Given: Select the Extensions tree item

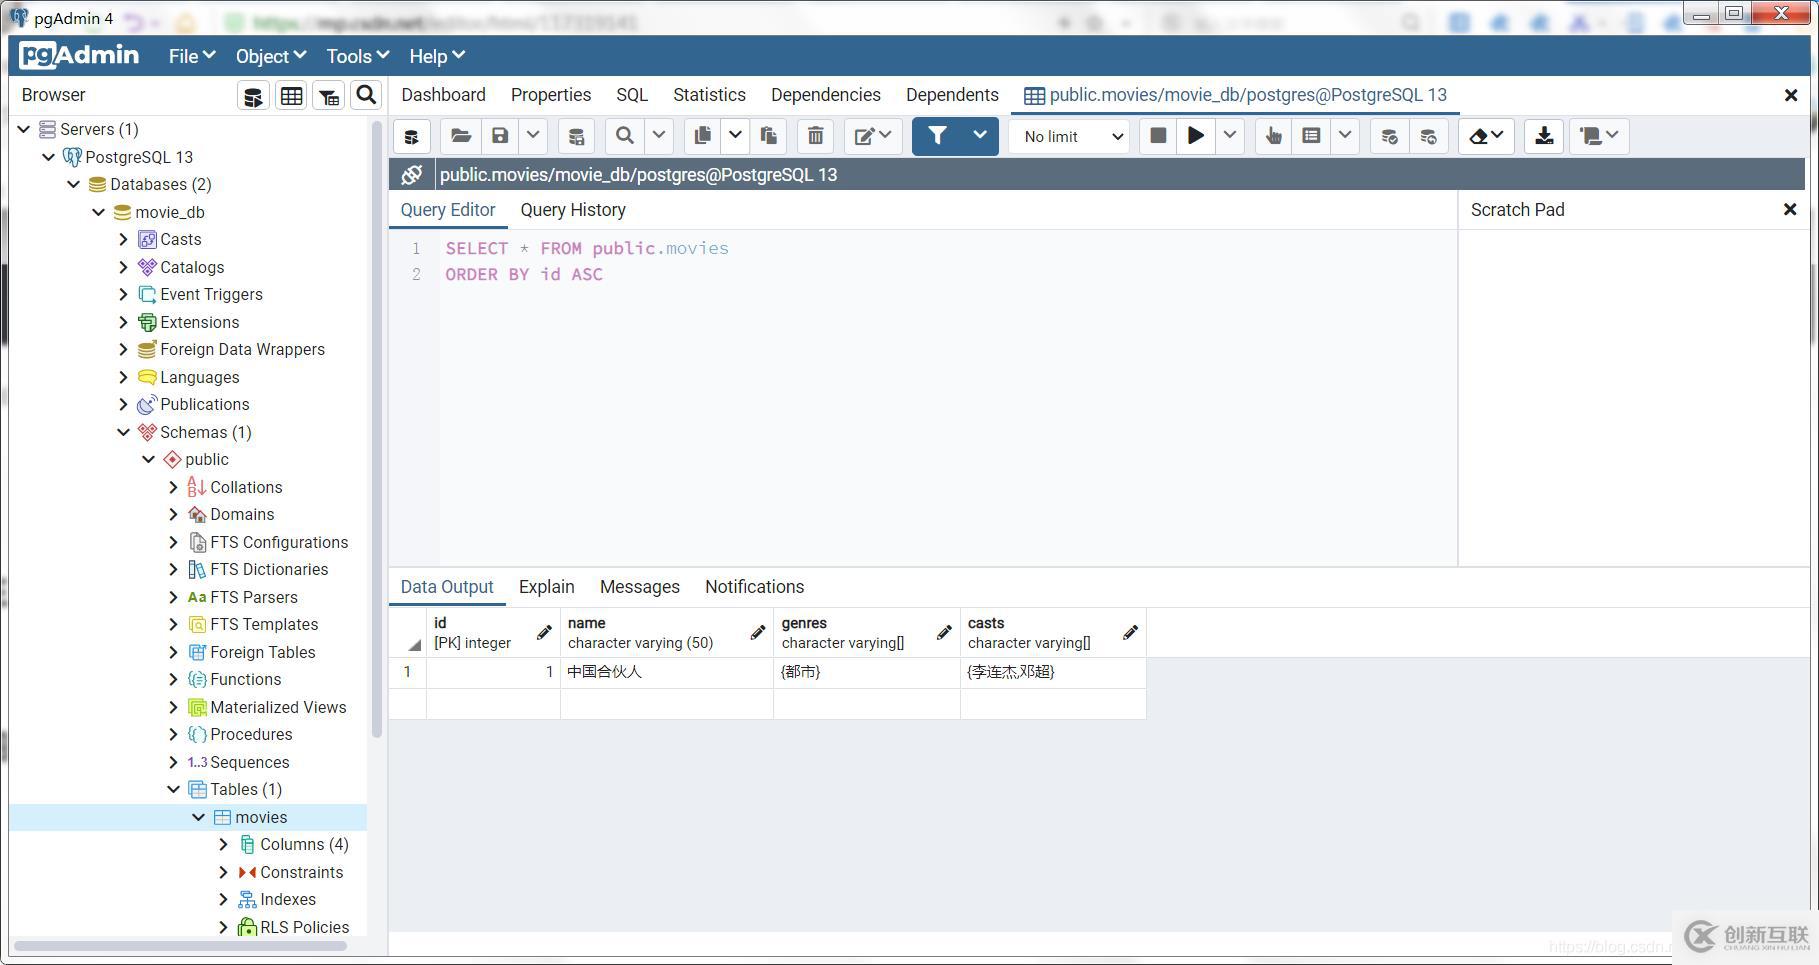Looking at the screenshot, I should [199, 322].
